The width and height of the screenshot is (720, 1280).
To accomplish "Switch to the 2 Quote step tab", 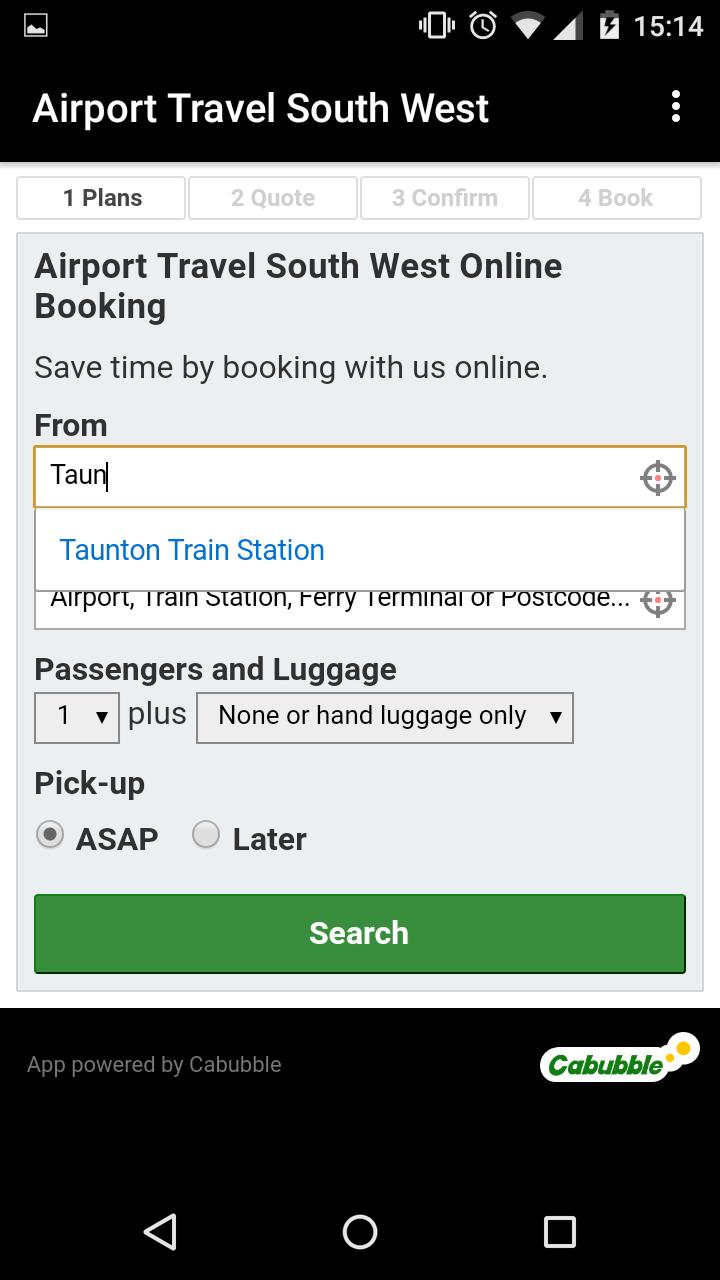I will click(x=273, y=198).
